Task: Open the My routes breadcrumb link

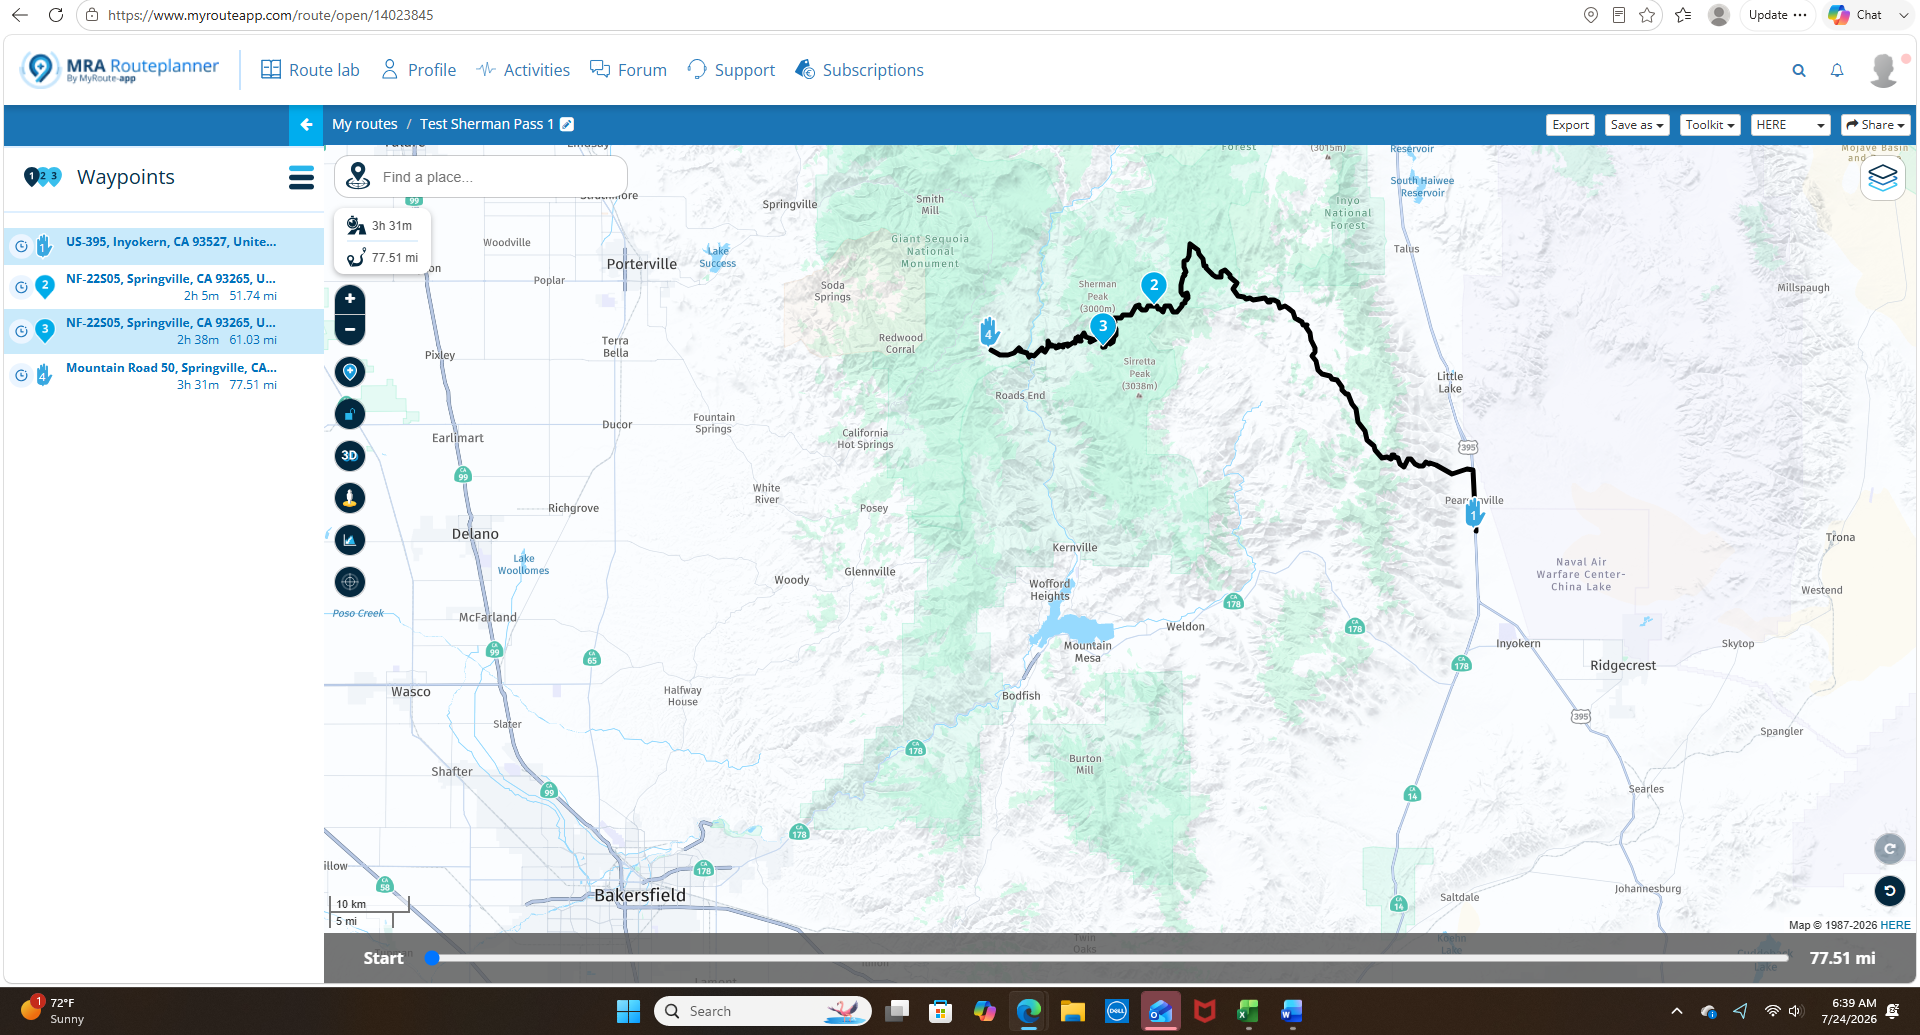Action: [x=364, y=124]
